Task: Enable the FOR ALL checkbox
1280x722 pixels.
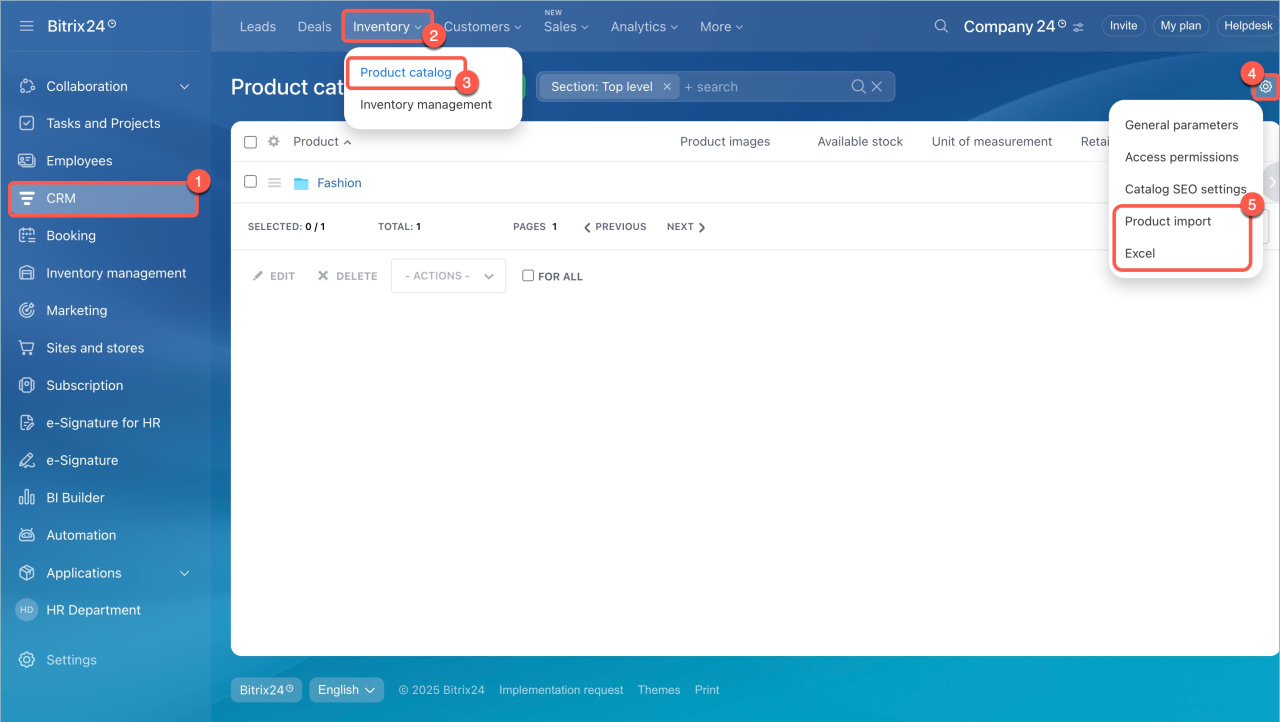Action: tap(528, 276)
